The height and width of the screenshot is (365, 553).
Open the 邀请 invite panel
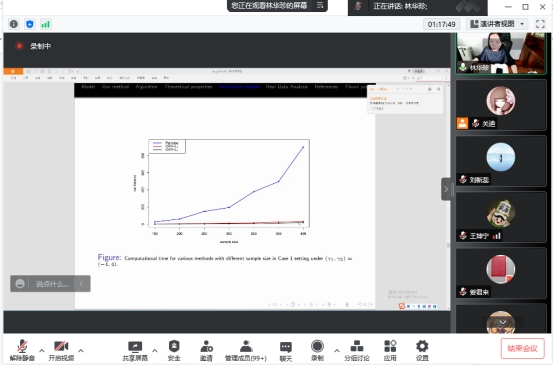point(206,350)
